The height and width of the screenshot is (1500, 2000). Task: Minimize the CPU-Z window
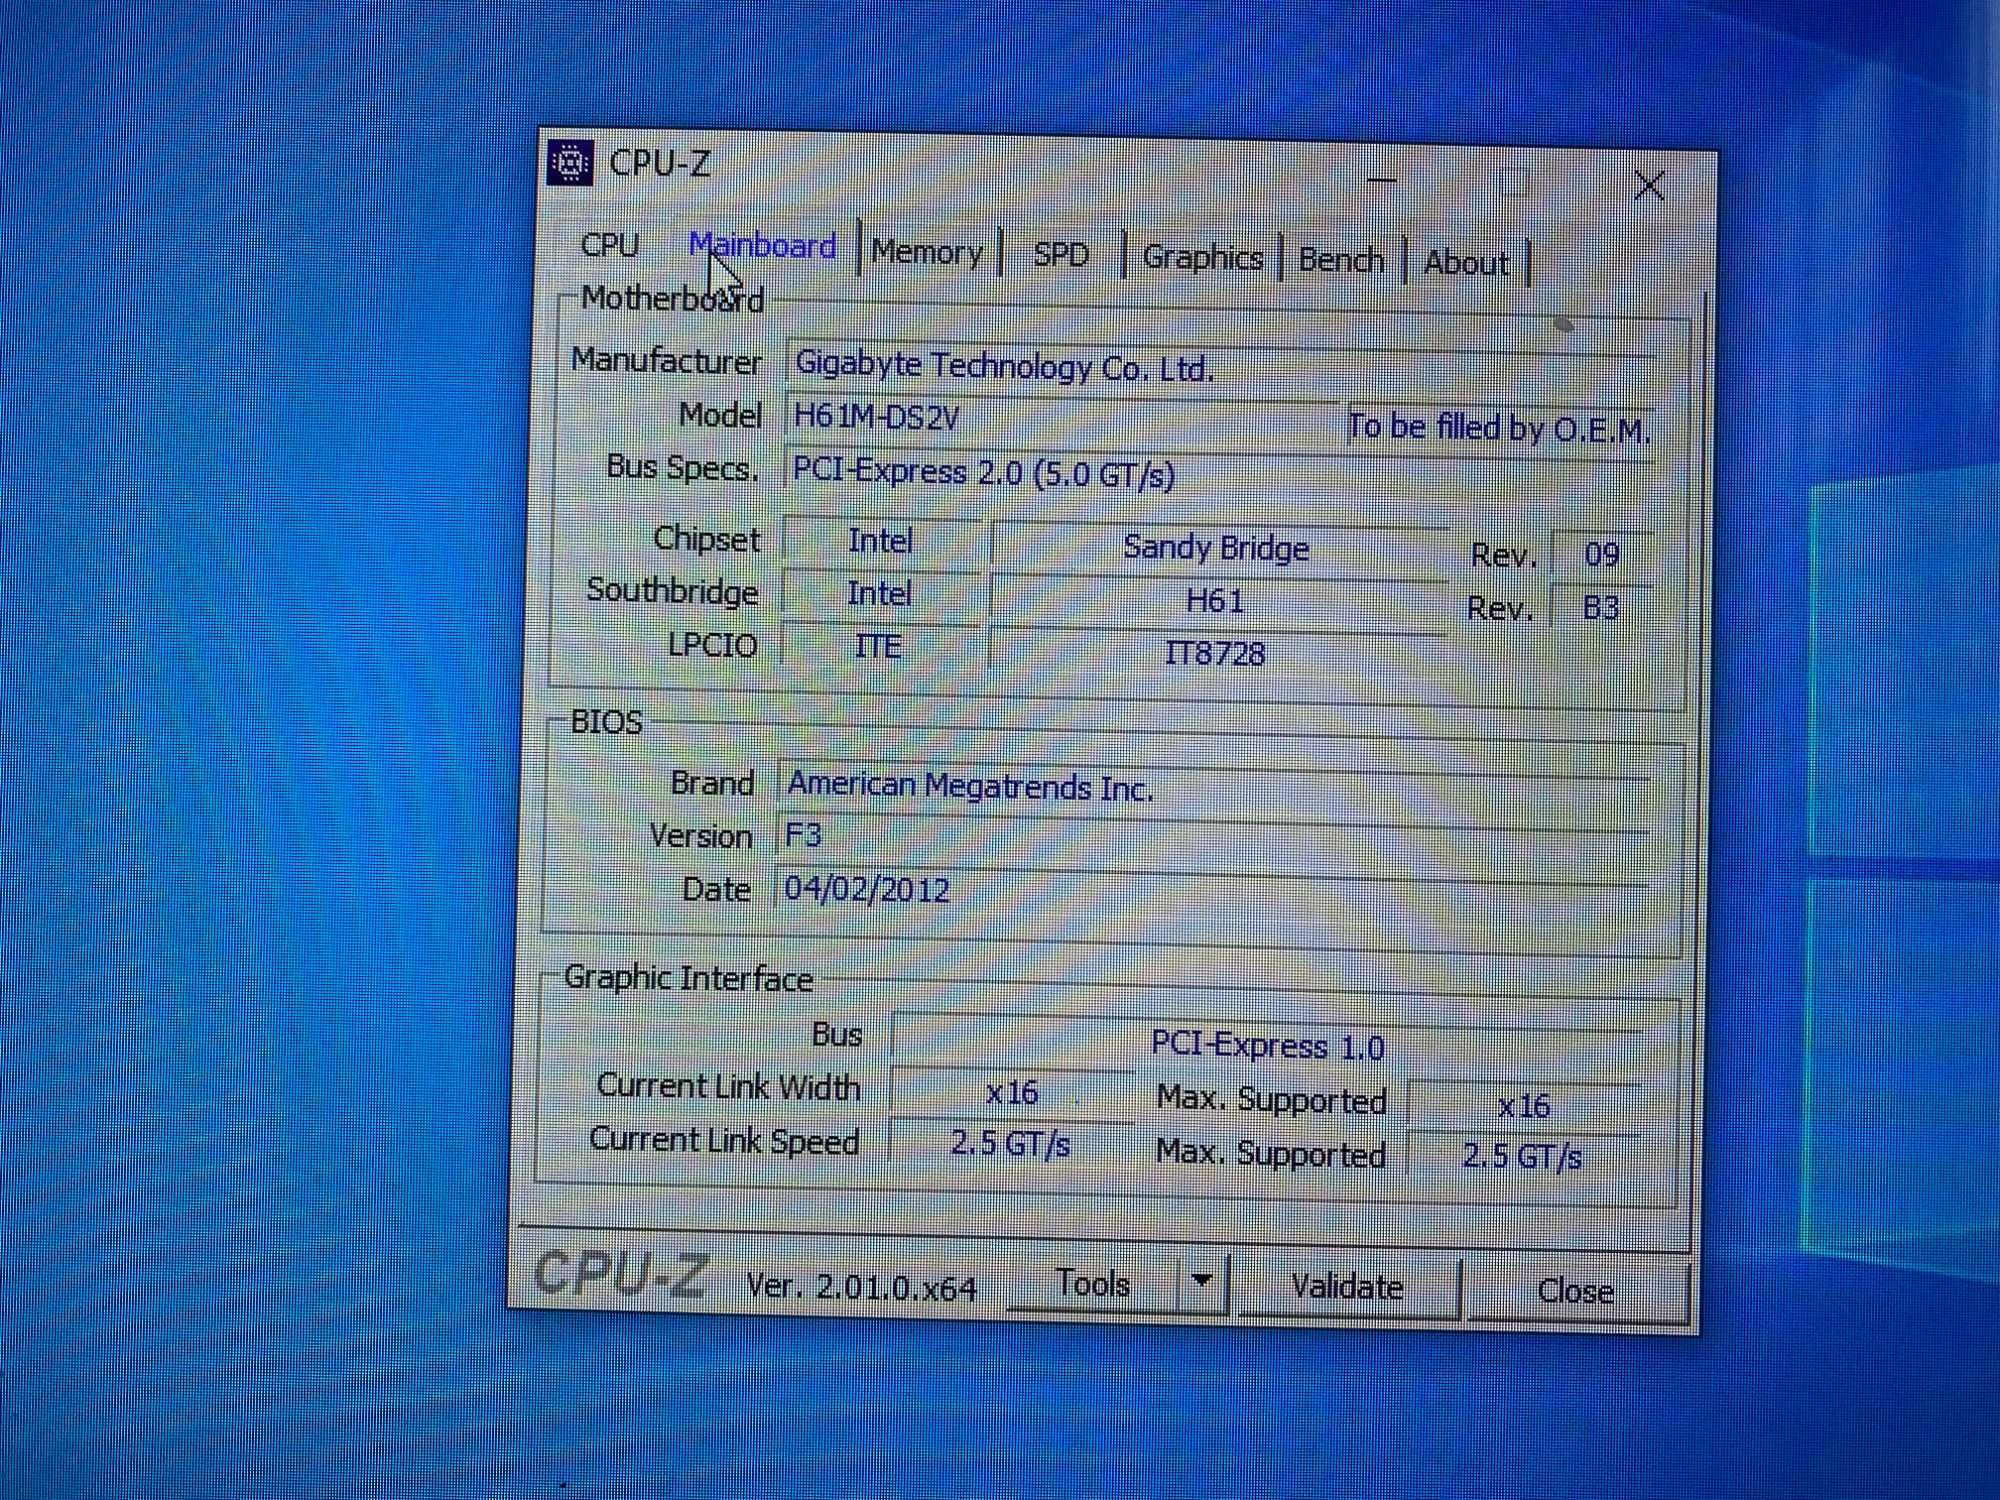click(1382, 180)
